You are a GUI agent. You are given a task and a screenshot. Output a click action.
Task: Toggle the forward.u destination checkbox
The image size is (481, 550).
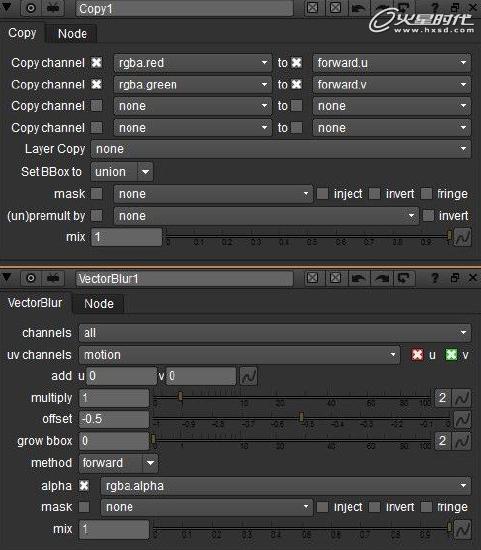(297, 63)
